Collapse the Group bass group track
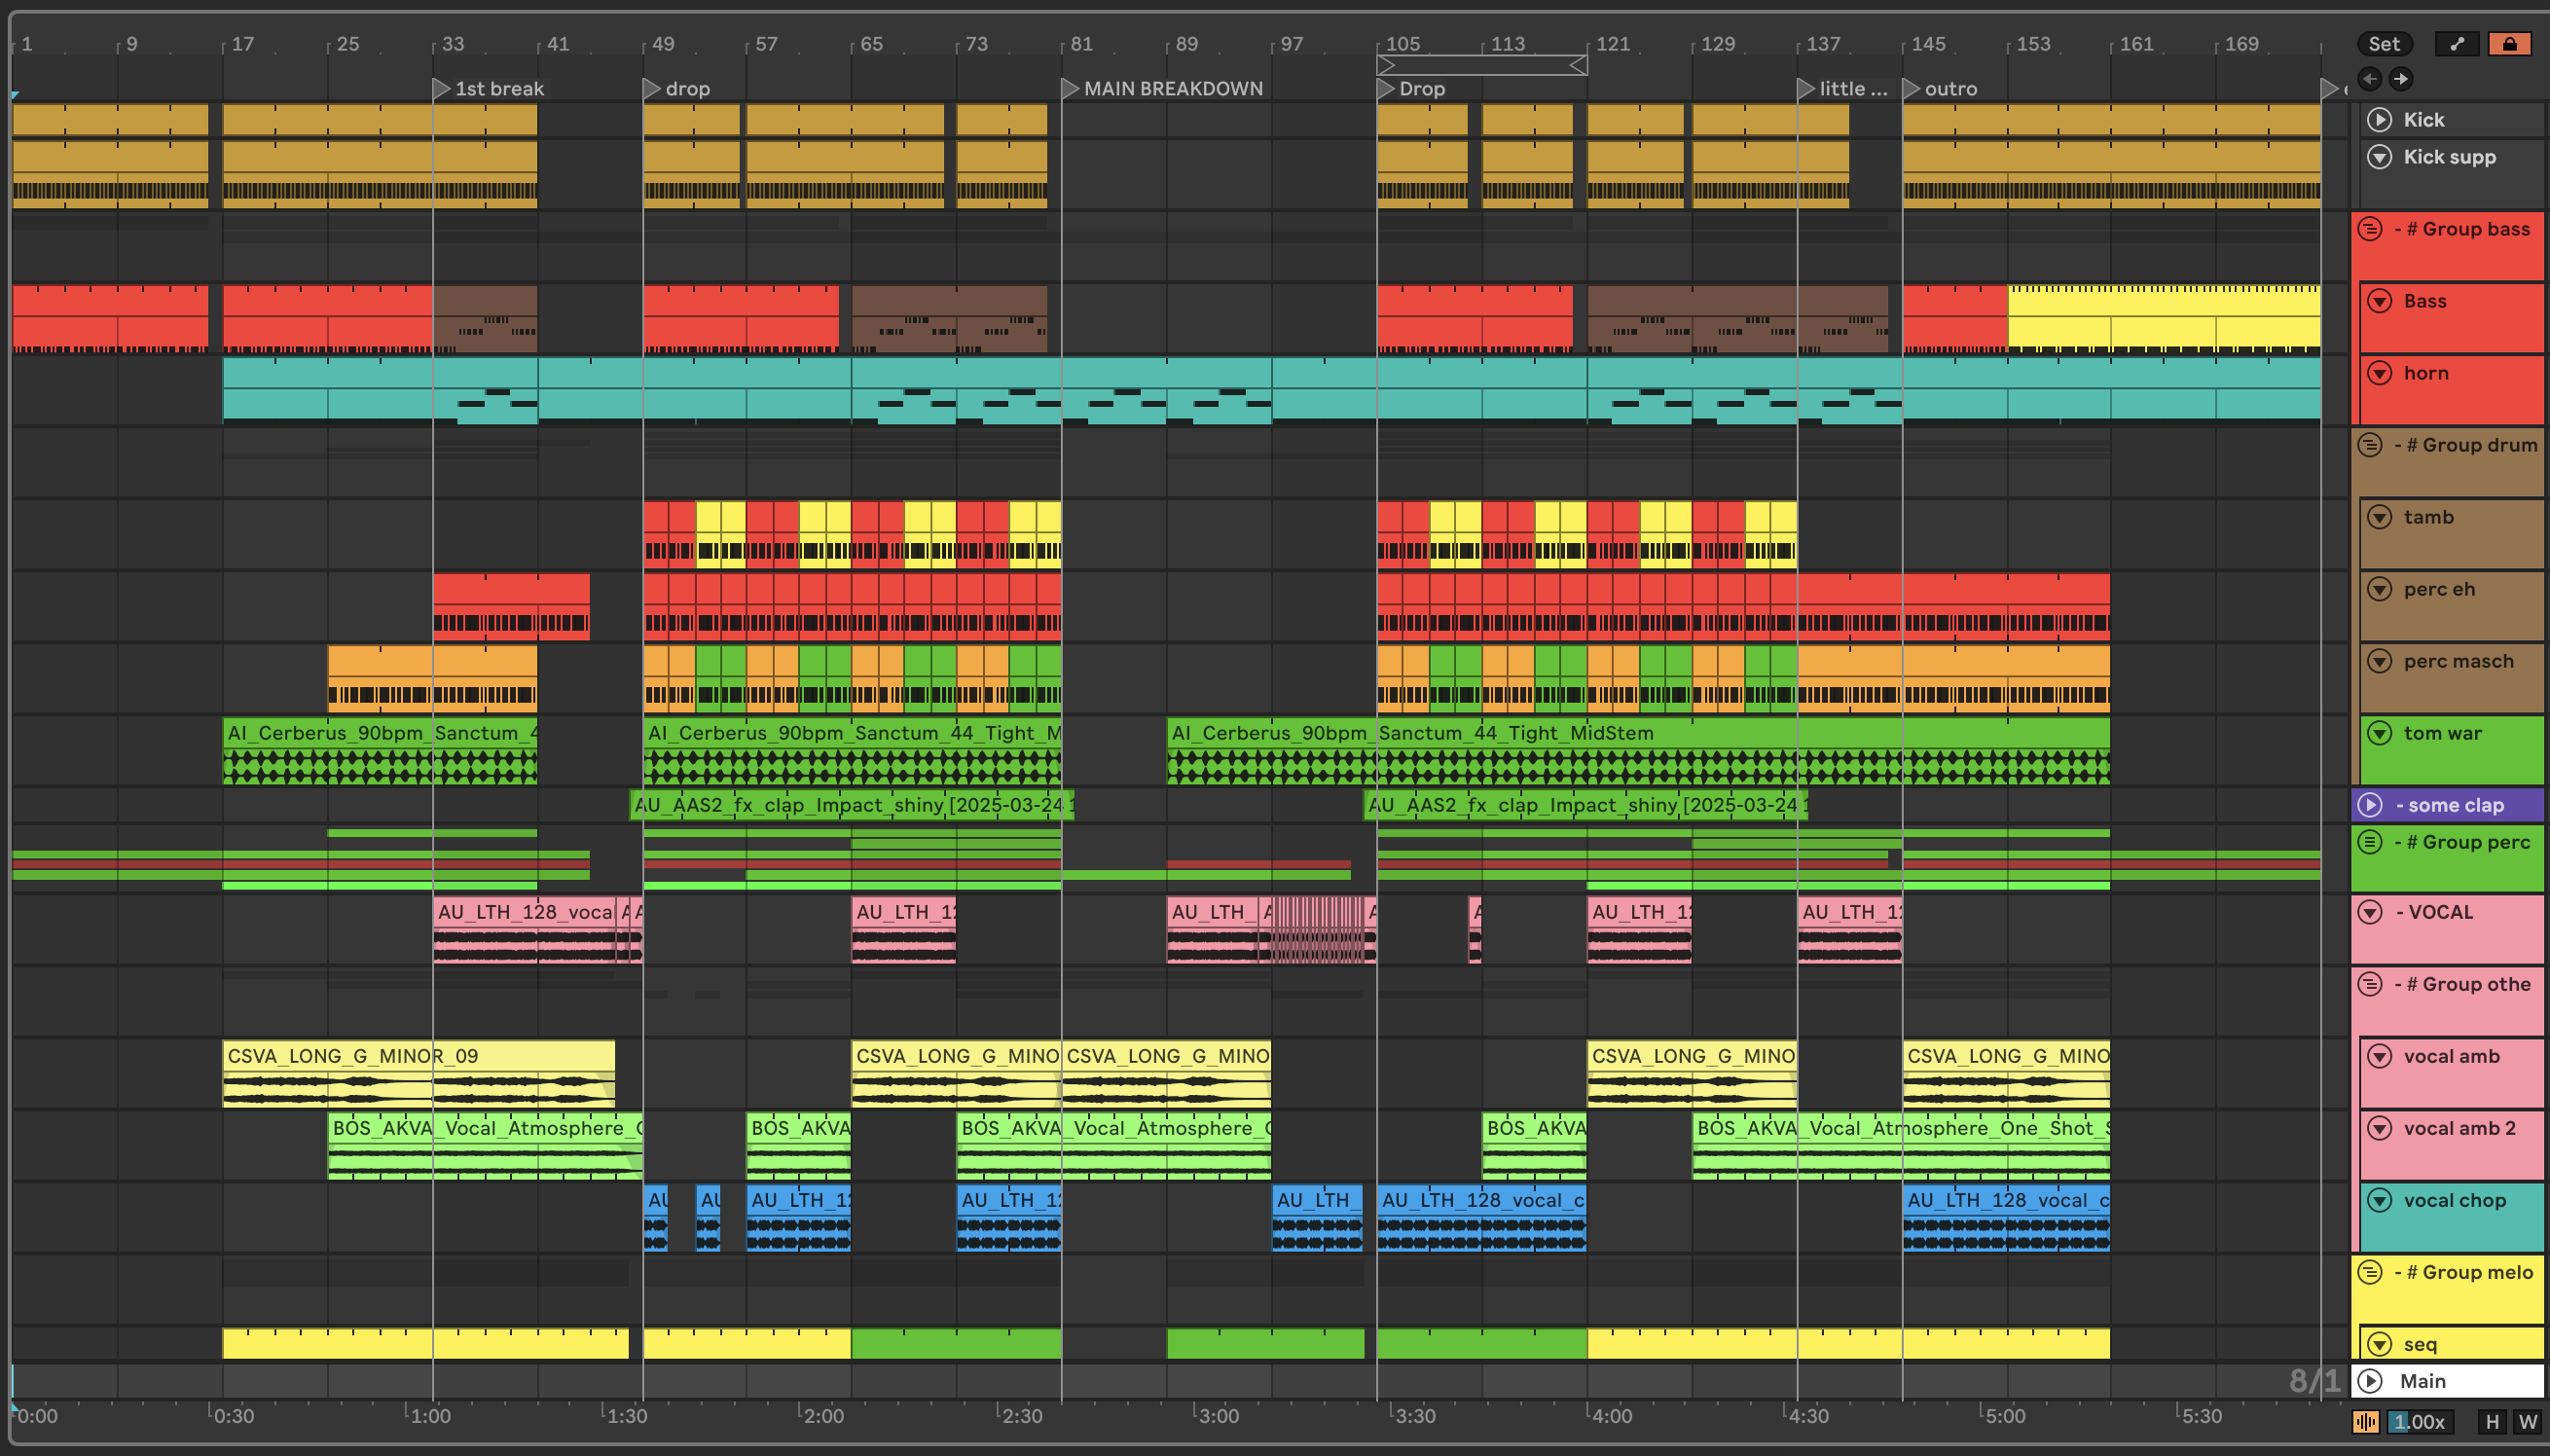 point(2370,229)
